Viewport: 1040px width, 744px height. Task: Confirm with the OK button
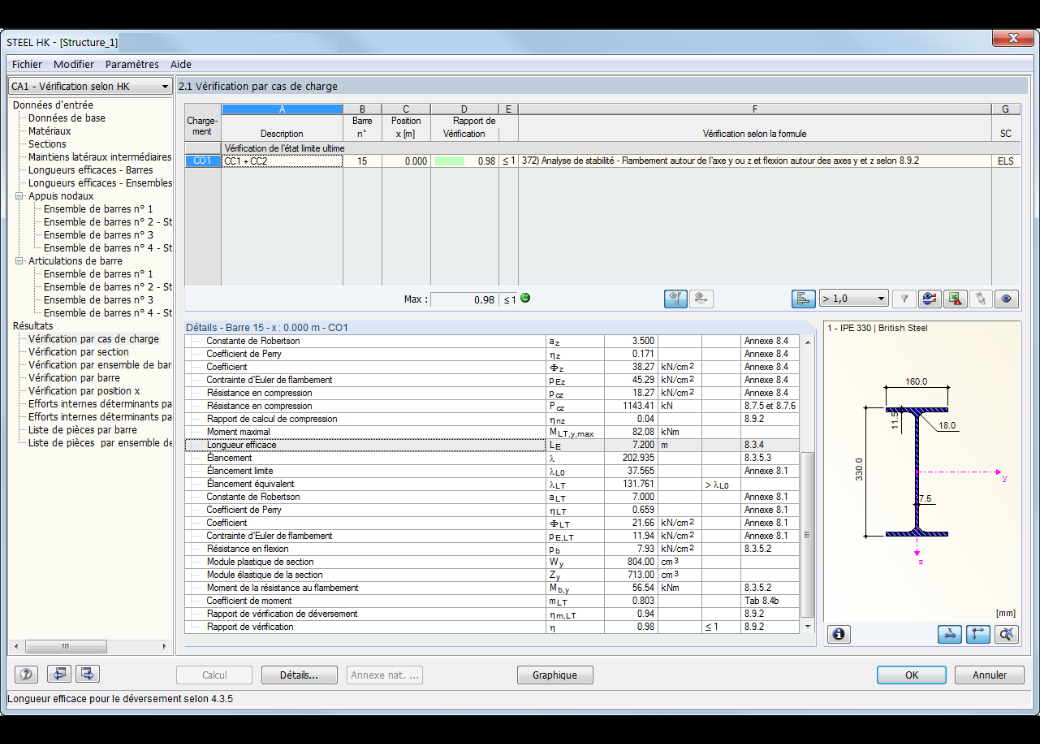[911, 675]
